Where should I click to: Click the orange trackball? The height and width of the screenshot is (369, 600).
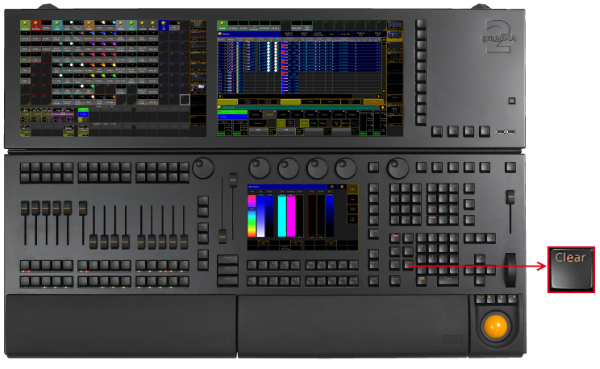coord(496,326)
